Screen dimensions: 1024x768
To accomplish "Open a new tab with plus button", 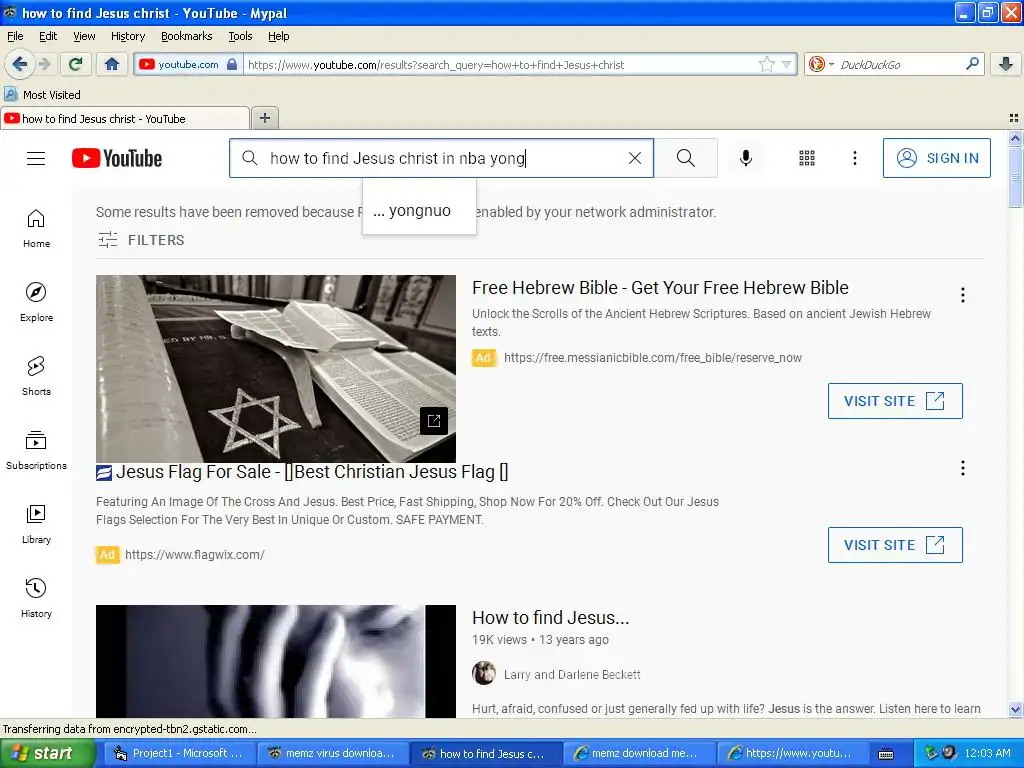I will click(x=264, y=118).
